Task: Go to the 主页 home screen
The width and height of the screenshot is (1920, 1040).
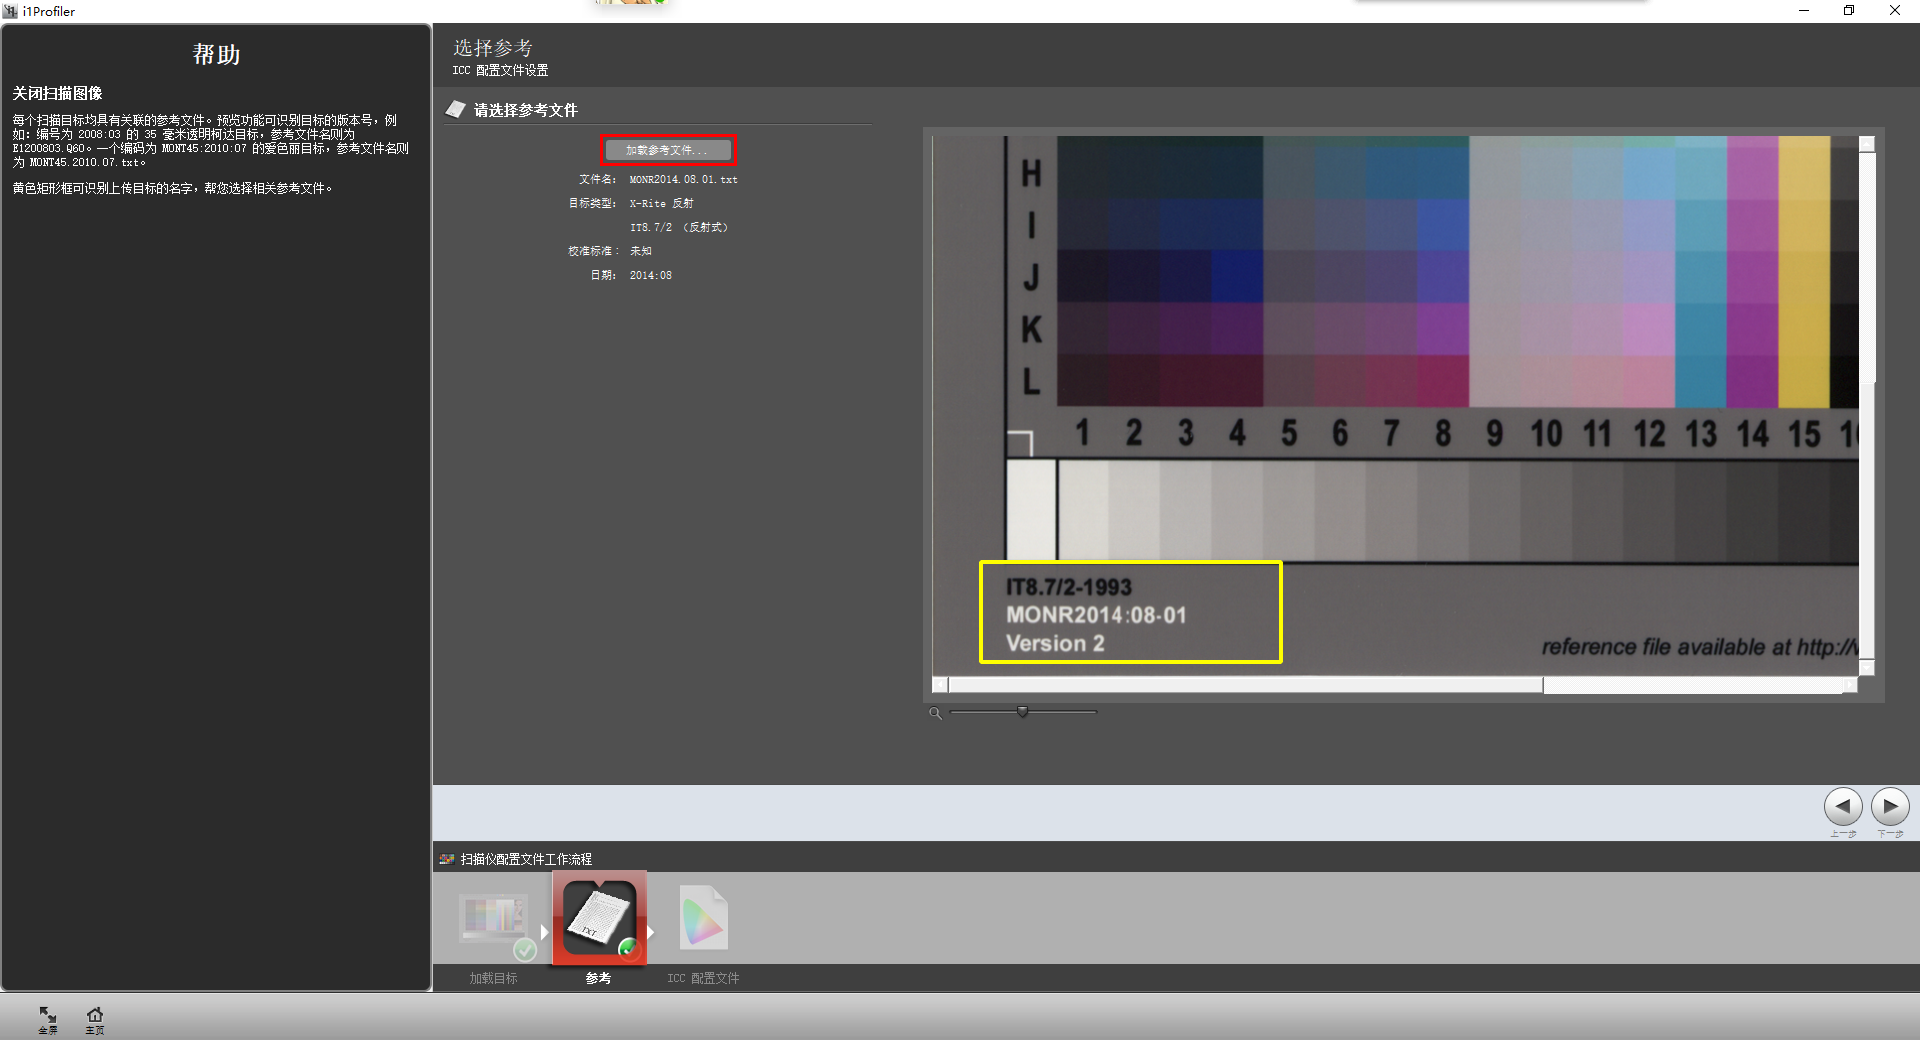Action: pyautogui.click(x=95, y=1018)
